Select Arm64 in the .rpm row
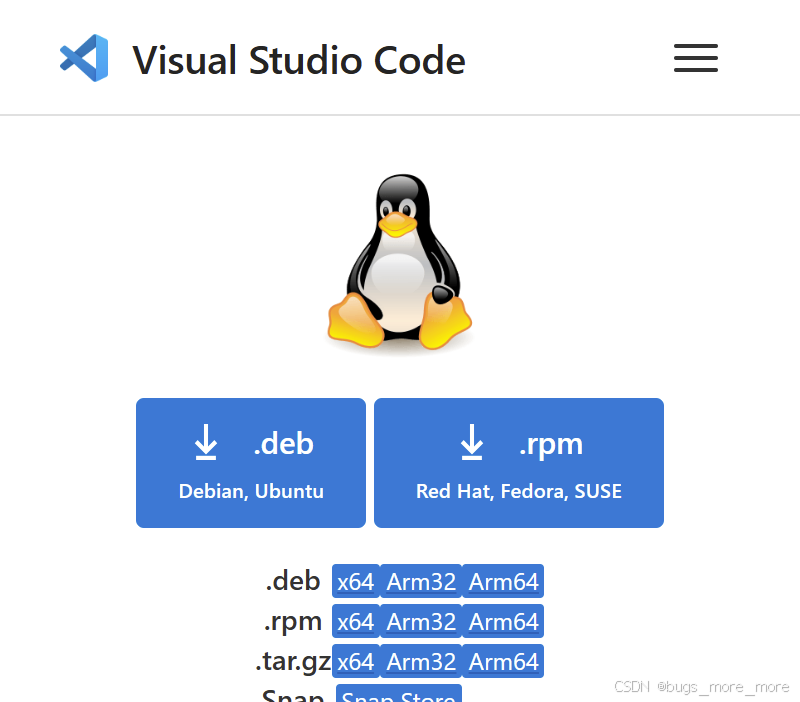This screenshot has height=702, width=800. click(x=503, y=621)
